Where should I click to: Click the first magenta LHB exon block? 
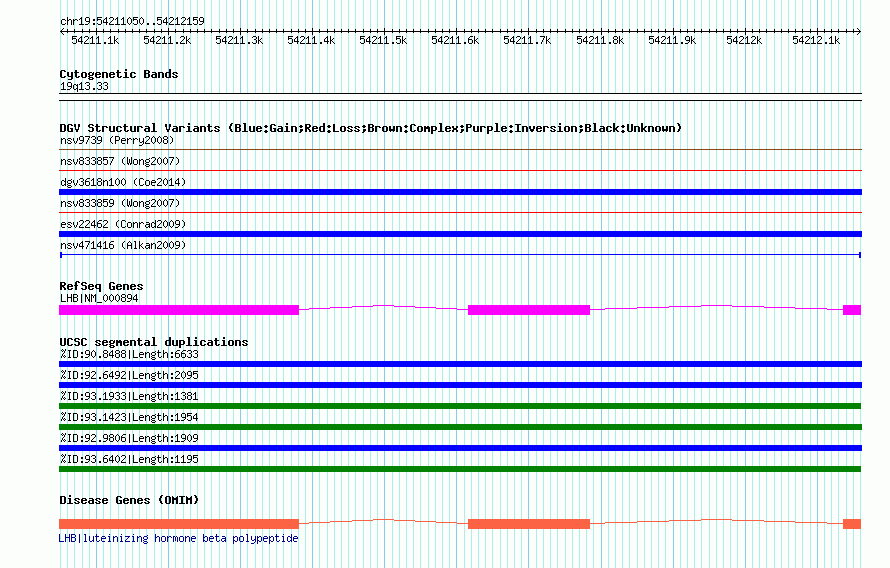click(x=179, y=310)
